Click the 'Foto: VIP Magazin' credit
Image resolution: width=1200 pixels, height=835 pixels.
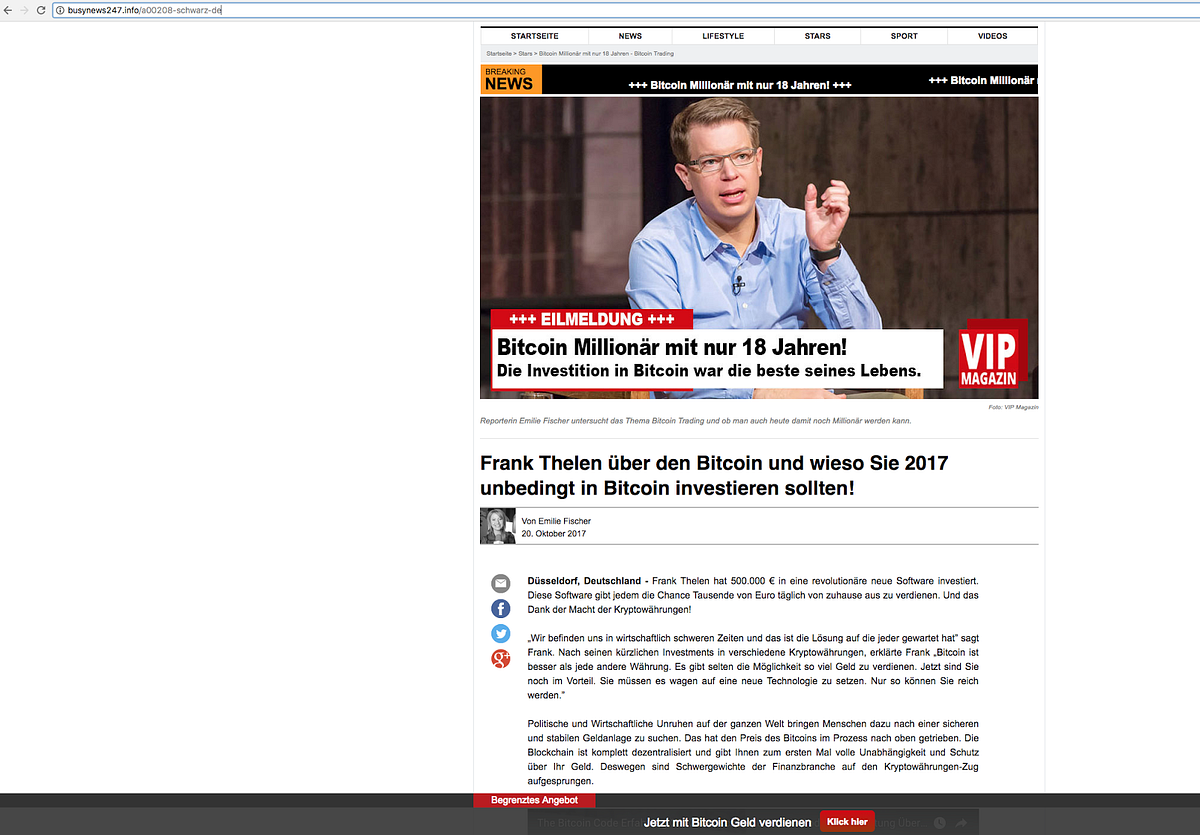tap(1016, 408)
